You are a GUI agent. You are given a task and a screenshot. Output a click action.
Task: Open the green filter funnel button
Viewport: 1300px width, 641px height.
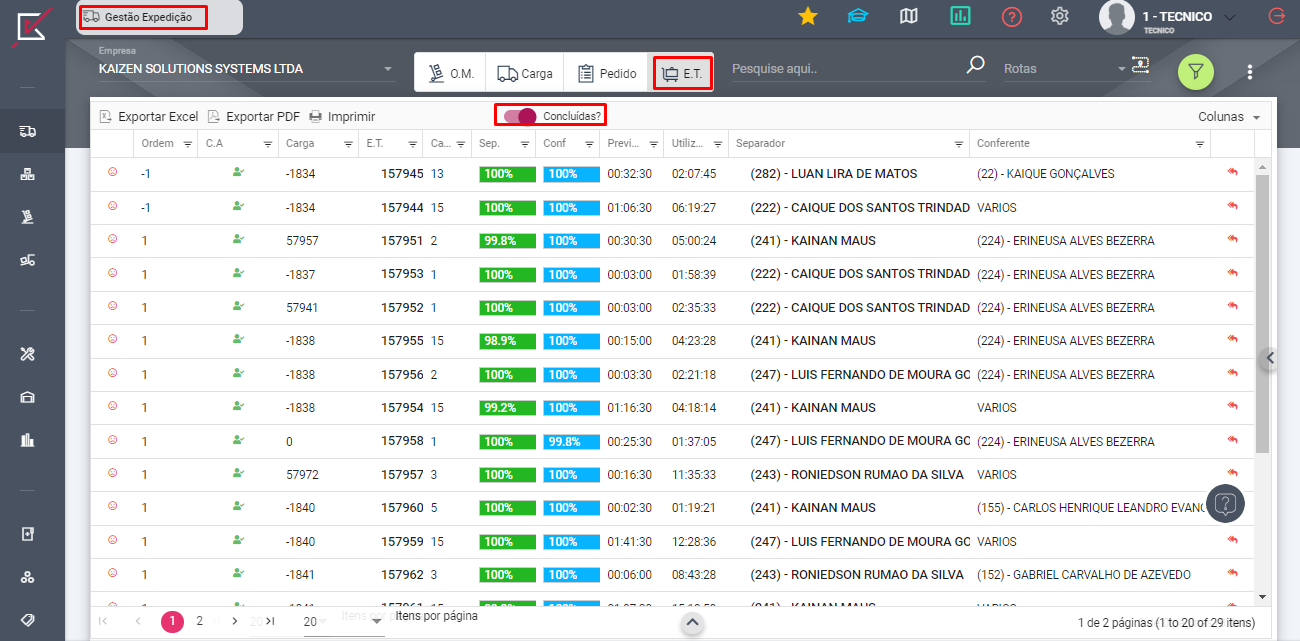1196,71
